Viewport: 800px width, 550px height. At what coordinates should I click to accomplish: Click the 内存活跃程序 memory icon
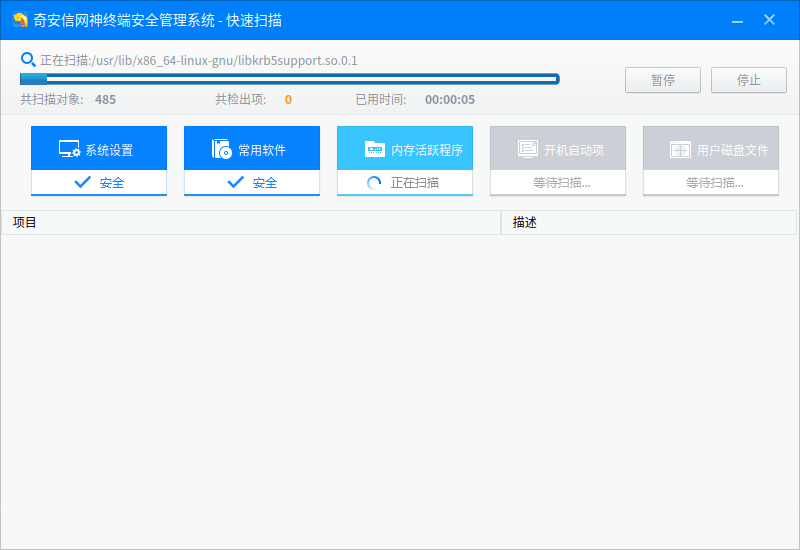click(x=375, y=150)
